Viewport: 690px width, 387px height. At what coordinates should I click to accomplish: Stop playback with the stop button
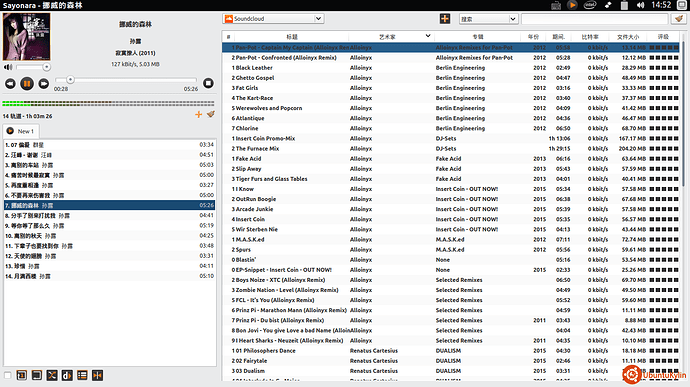pyautogui.click(x=208, y=83)
